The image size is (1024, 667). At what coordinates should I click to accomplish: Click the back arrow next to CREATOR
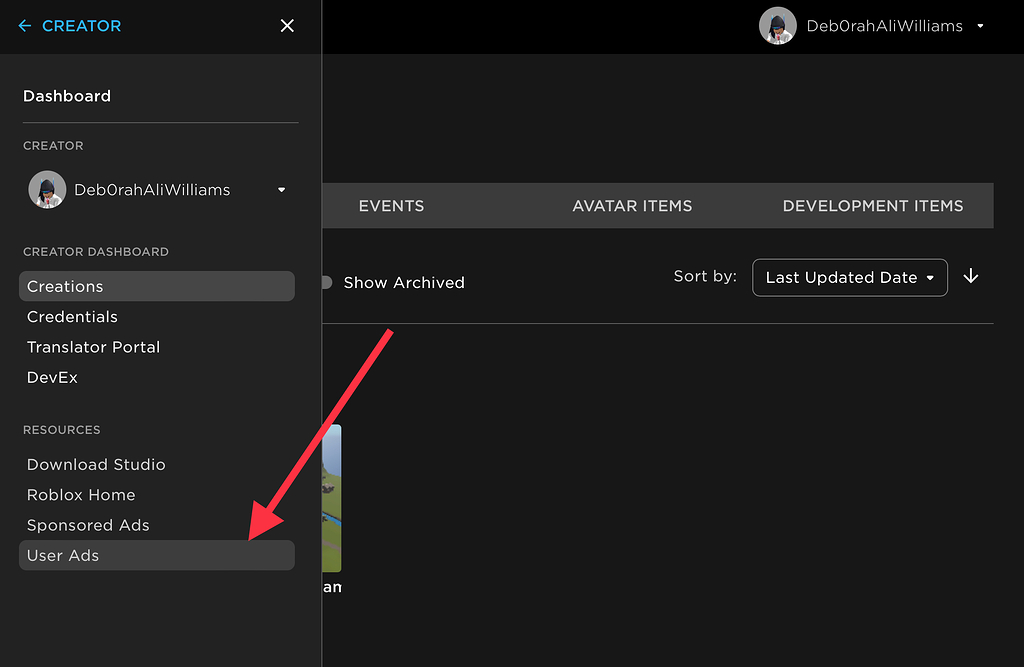click(x=25, y=26)
